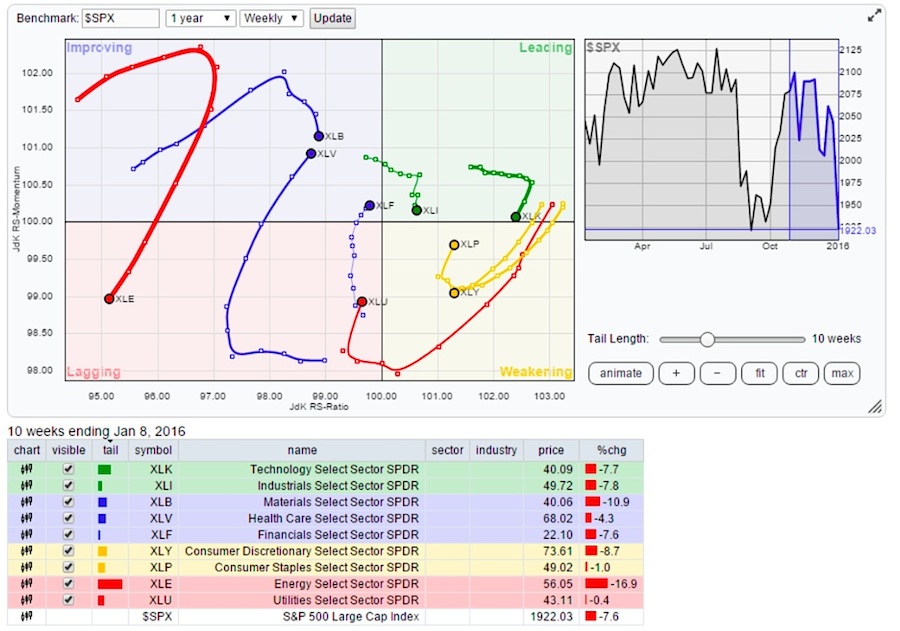Open the 1 year period dropdown
The image size is (900, 631).
point(201,18)
